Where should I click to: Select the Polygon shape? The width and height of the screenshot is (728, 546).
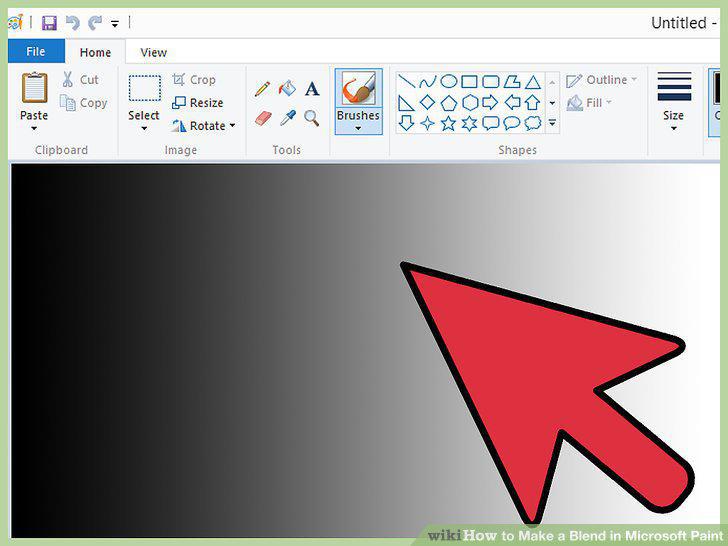[512, 82]
